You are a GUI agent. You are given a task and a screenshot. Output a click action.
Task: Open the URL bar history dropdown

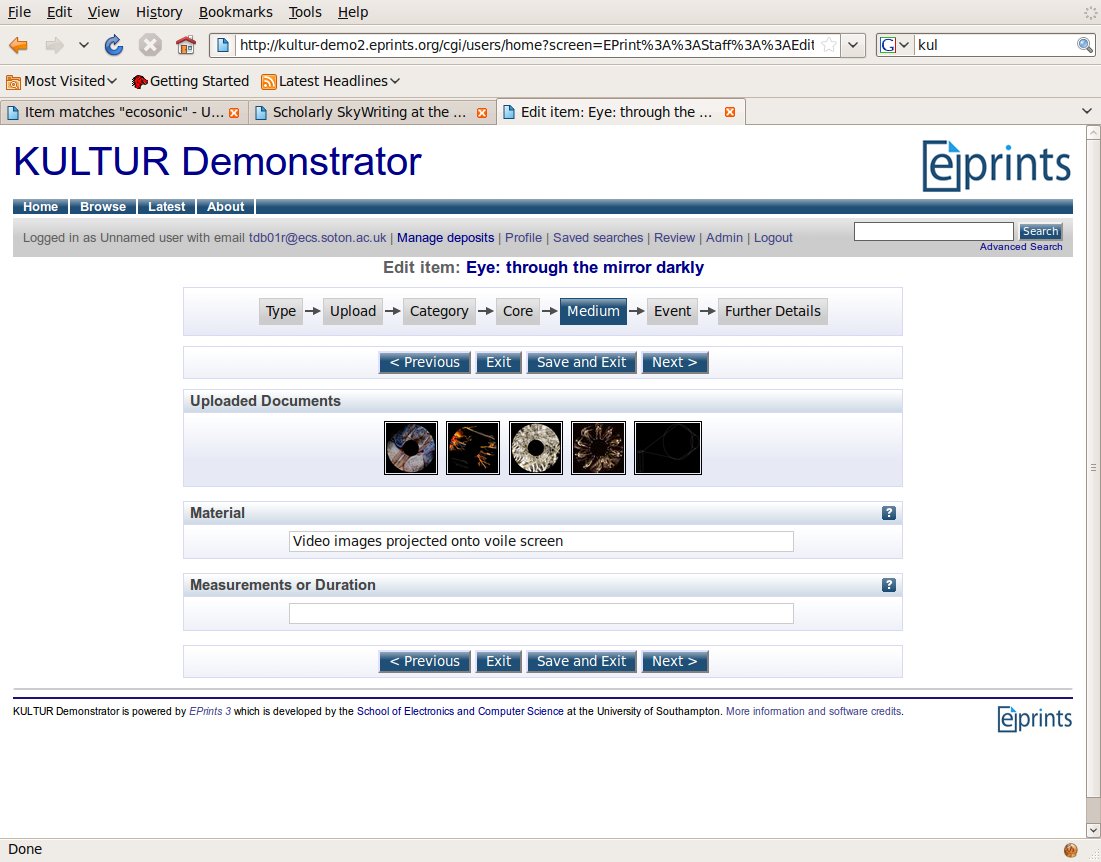(853, 45)
